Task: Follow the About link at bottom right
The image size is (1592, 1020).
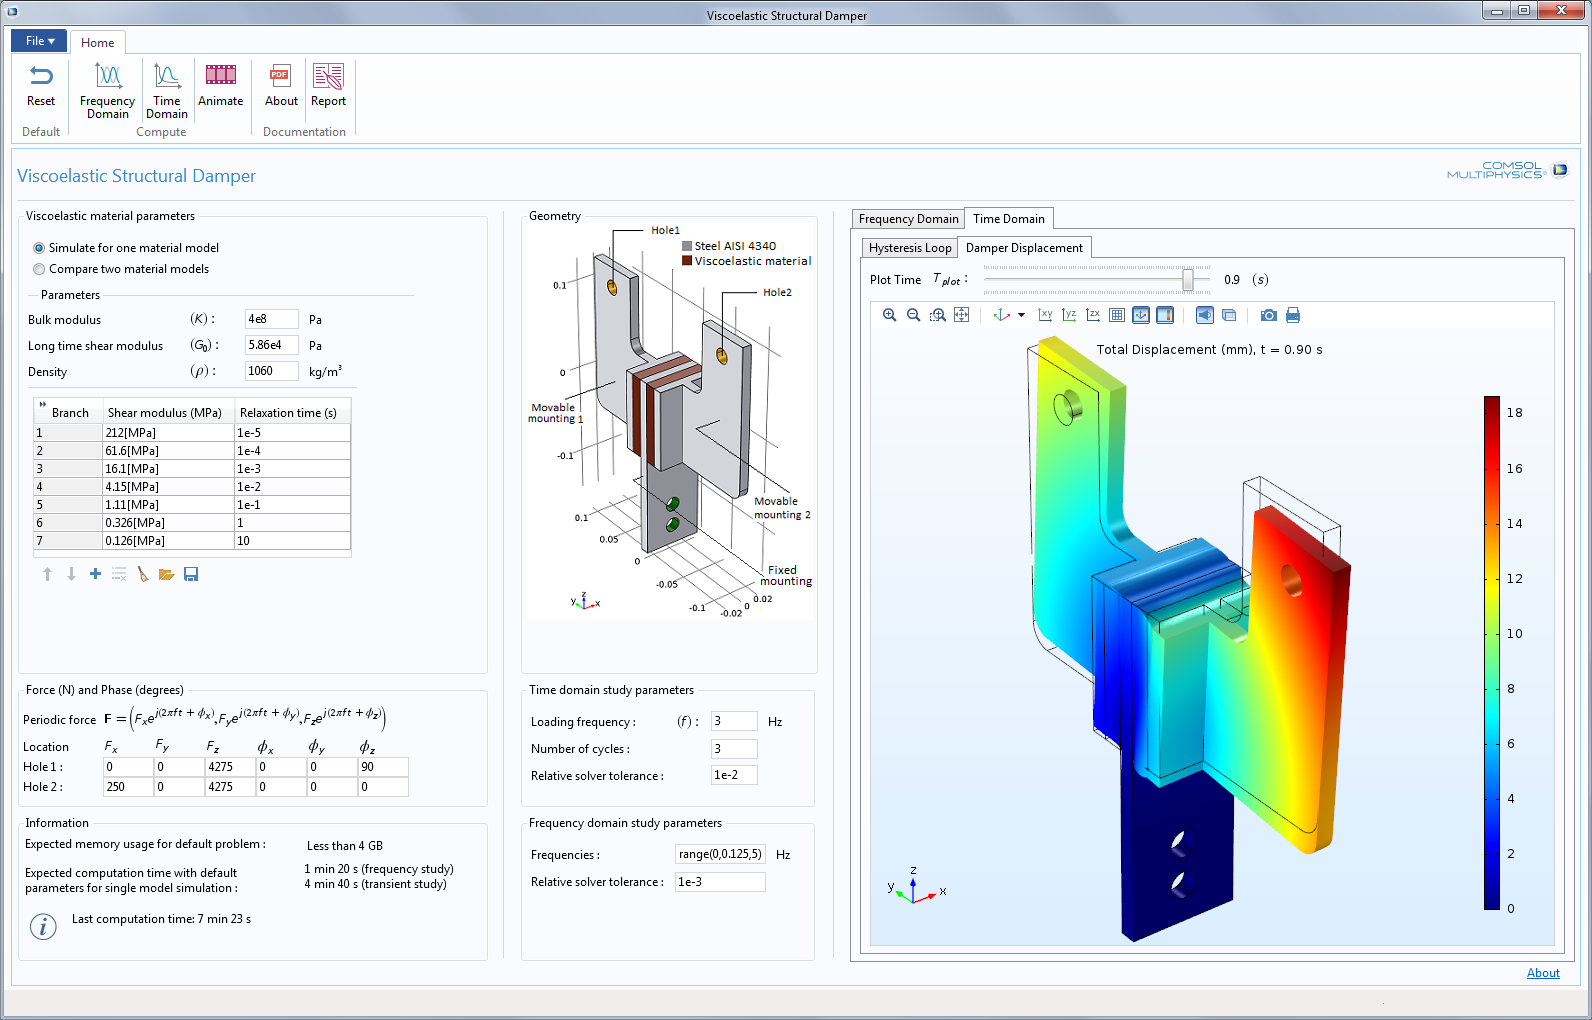Action: point(1543,973)
